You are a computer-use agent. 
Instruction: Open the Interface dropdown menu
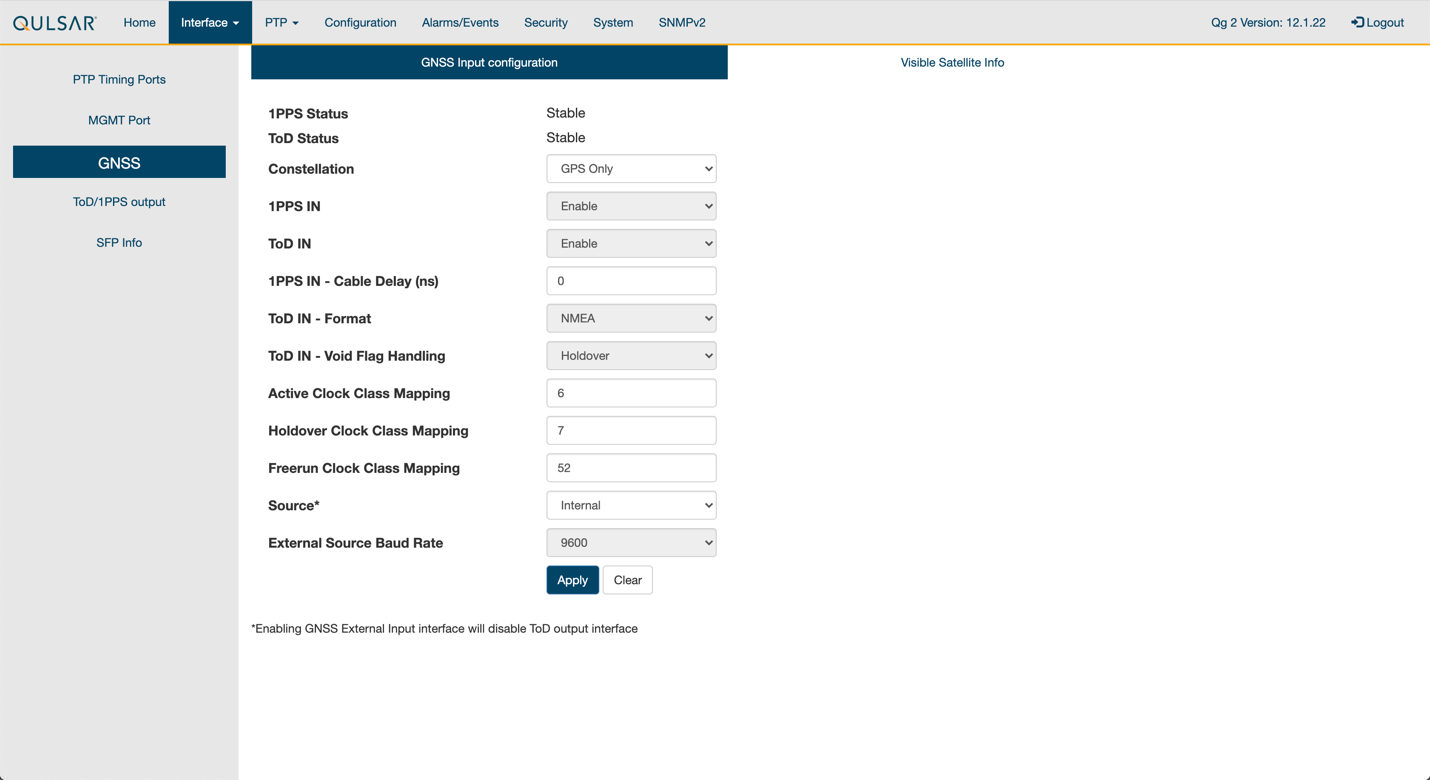click(x=209, y=22)
